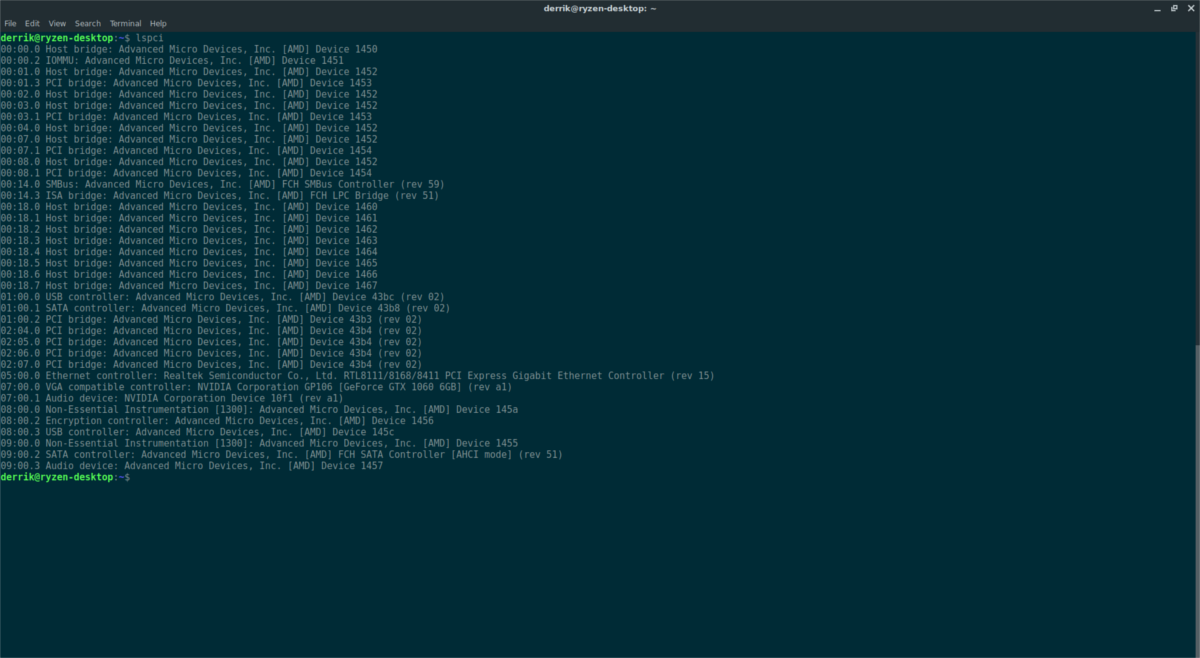Select line 00:18.4 Host bridge Device 1464

(189, 252)
